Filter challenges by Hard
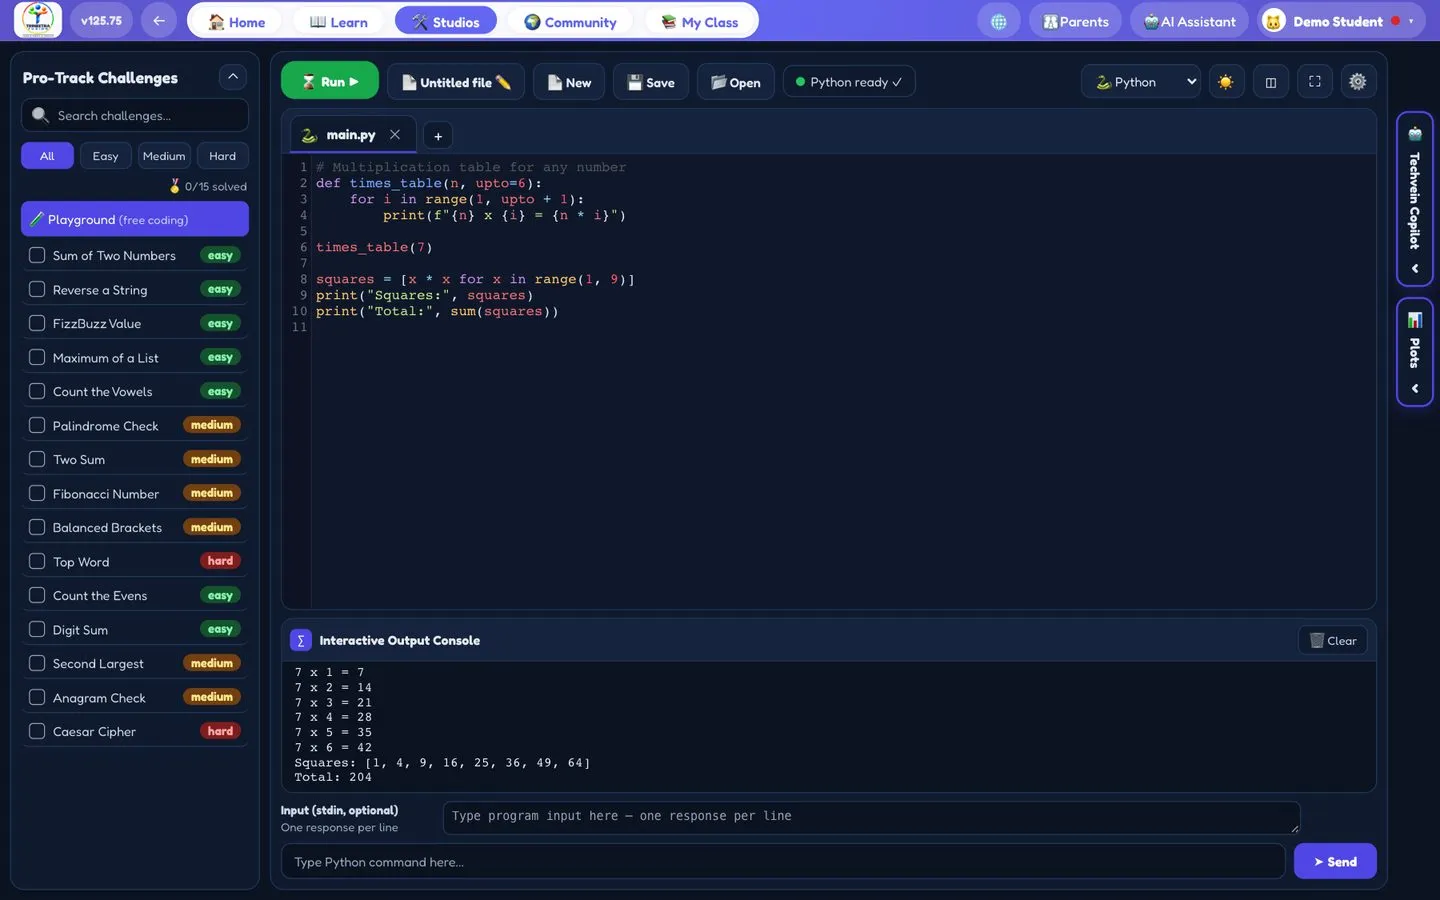 223,156
